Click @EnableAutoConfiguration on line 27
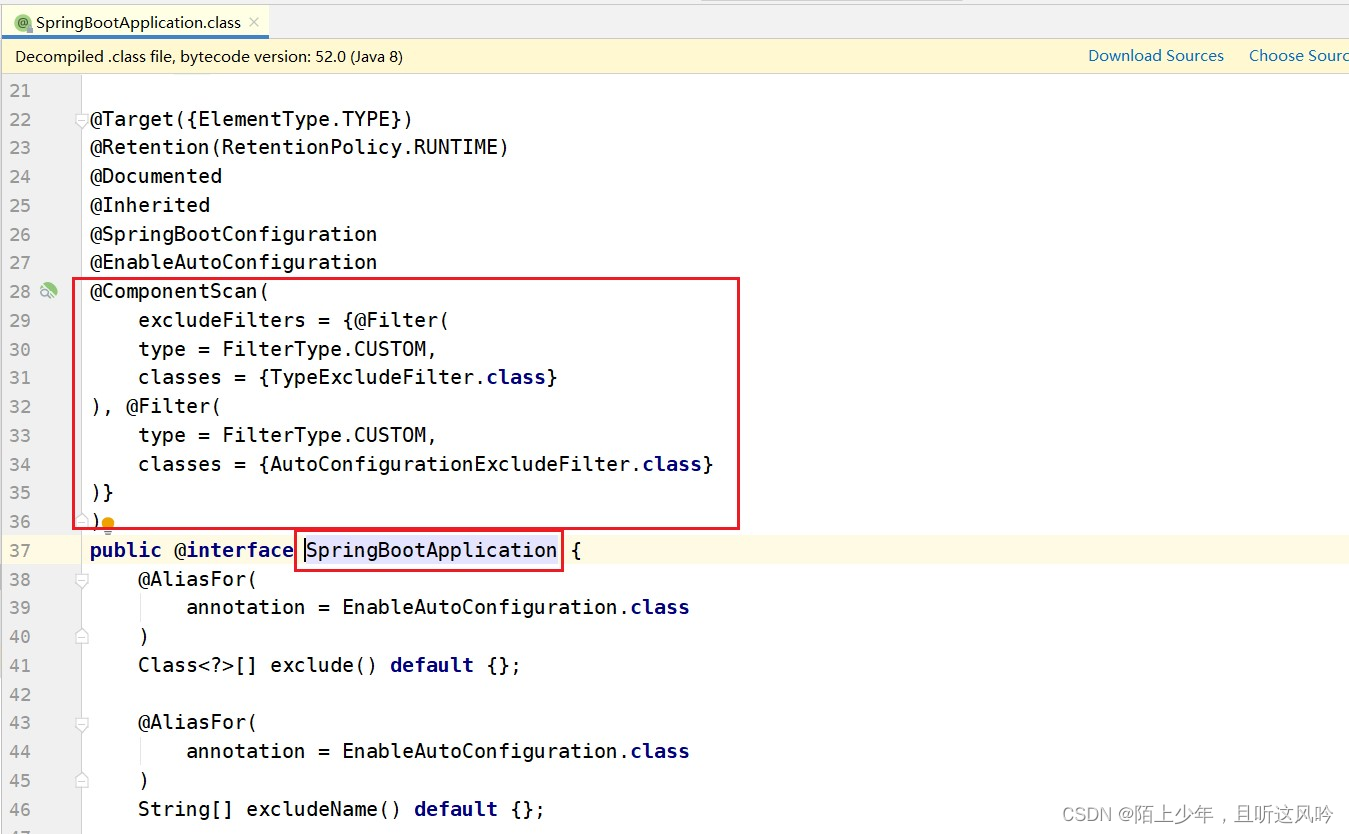 (233, 262)
